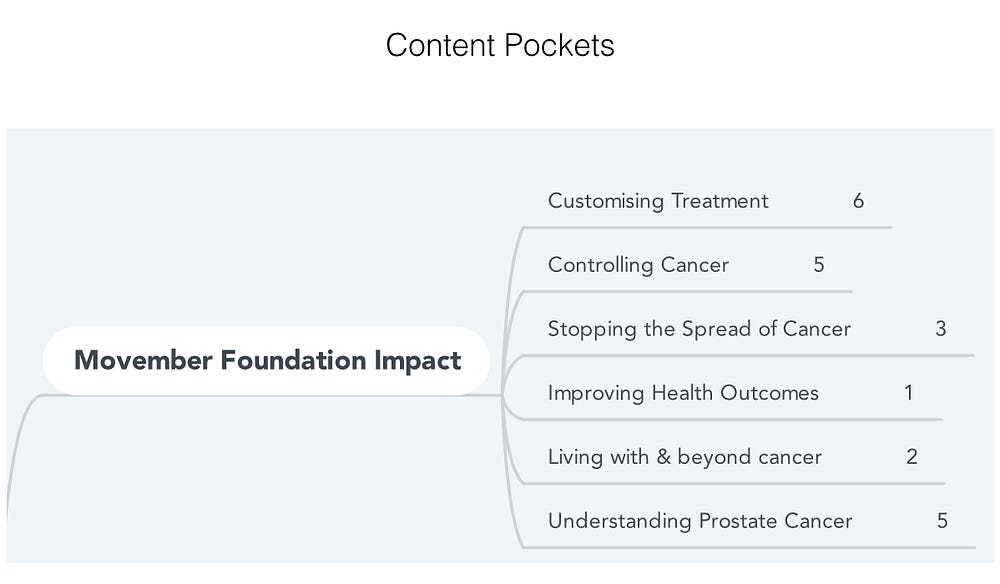Click the Content Pockets title
This screenshot has height=584, width=1000.
[x=500, y=45]
